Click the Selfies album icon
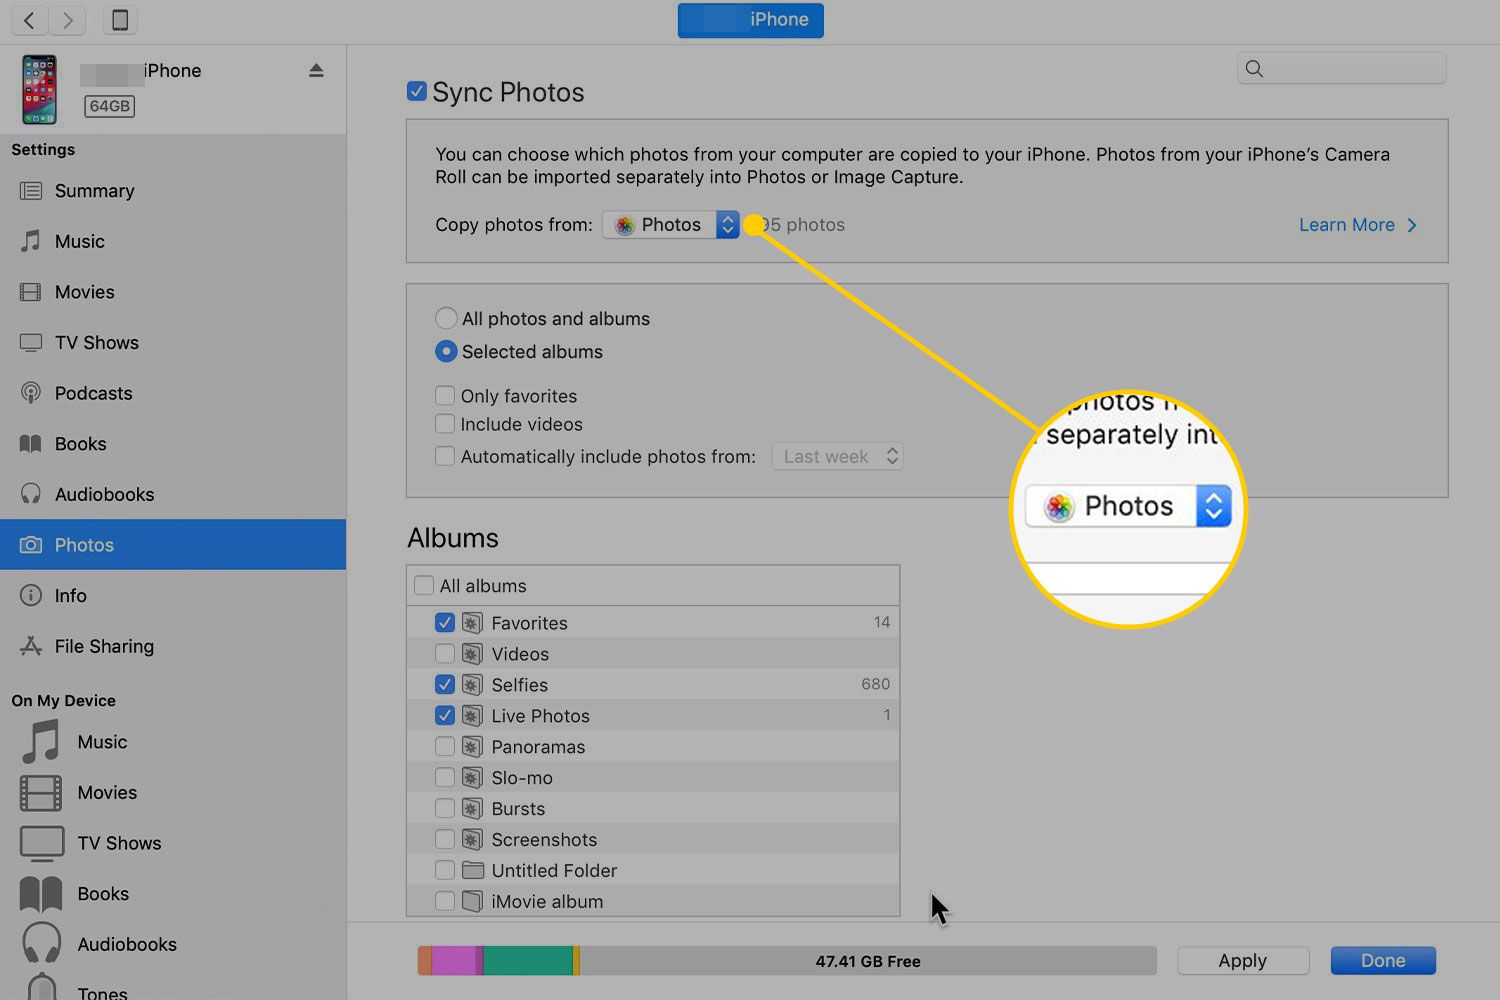Viewport: 1500px width, 1000px height. point(472,685)
